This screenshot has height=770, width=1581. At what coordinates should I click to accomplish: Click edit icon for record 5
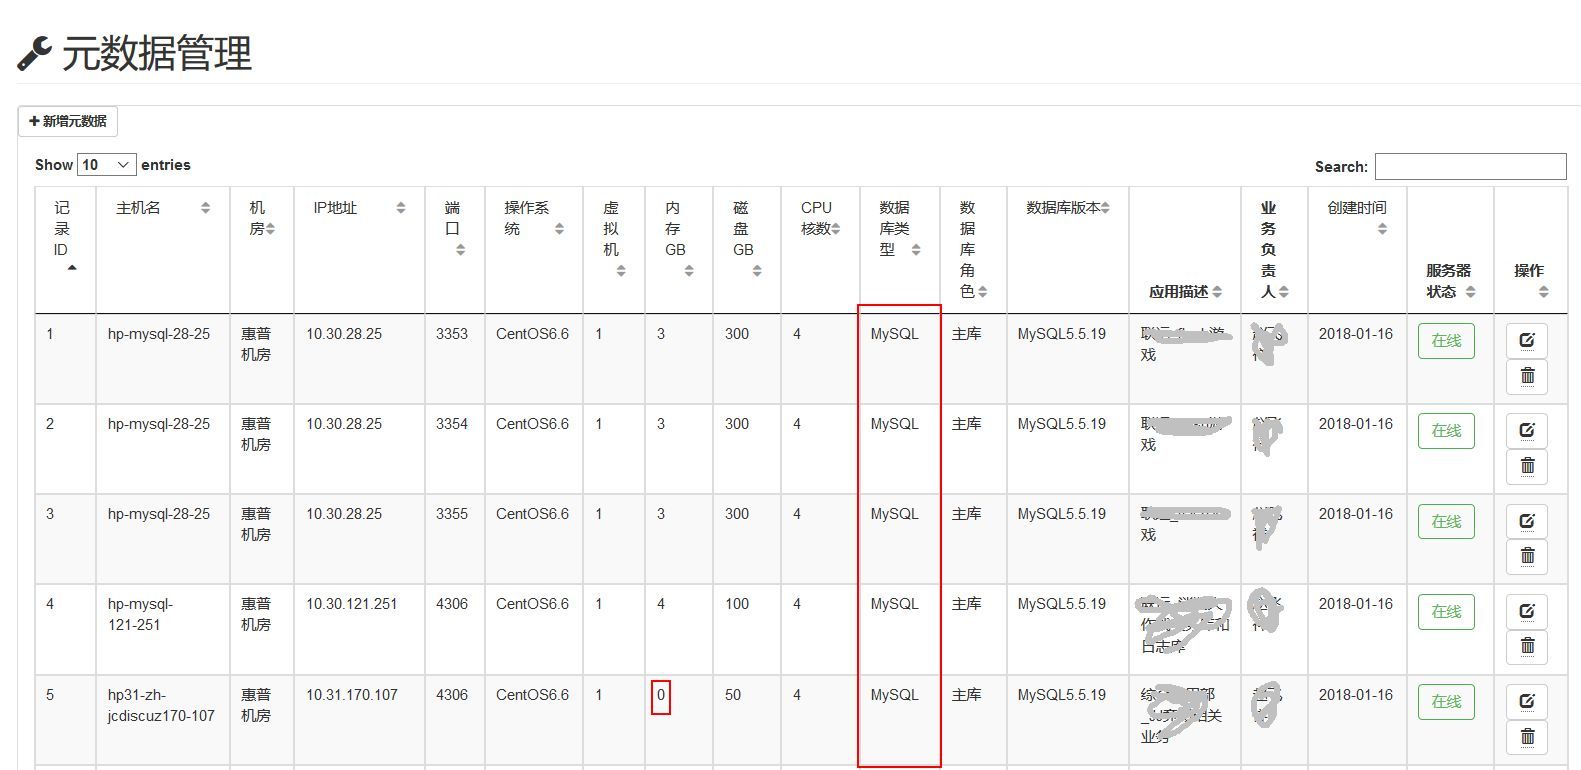pos(1527,701)
